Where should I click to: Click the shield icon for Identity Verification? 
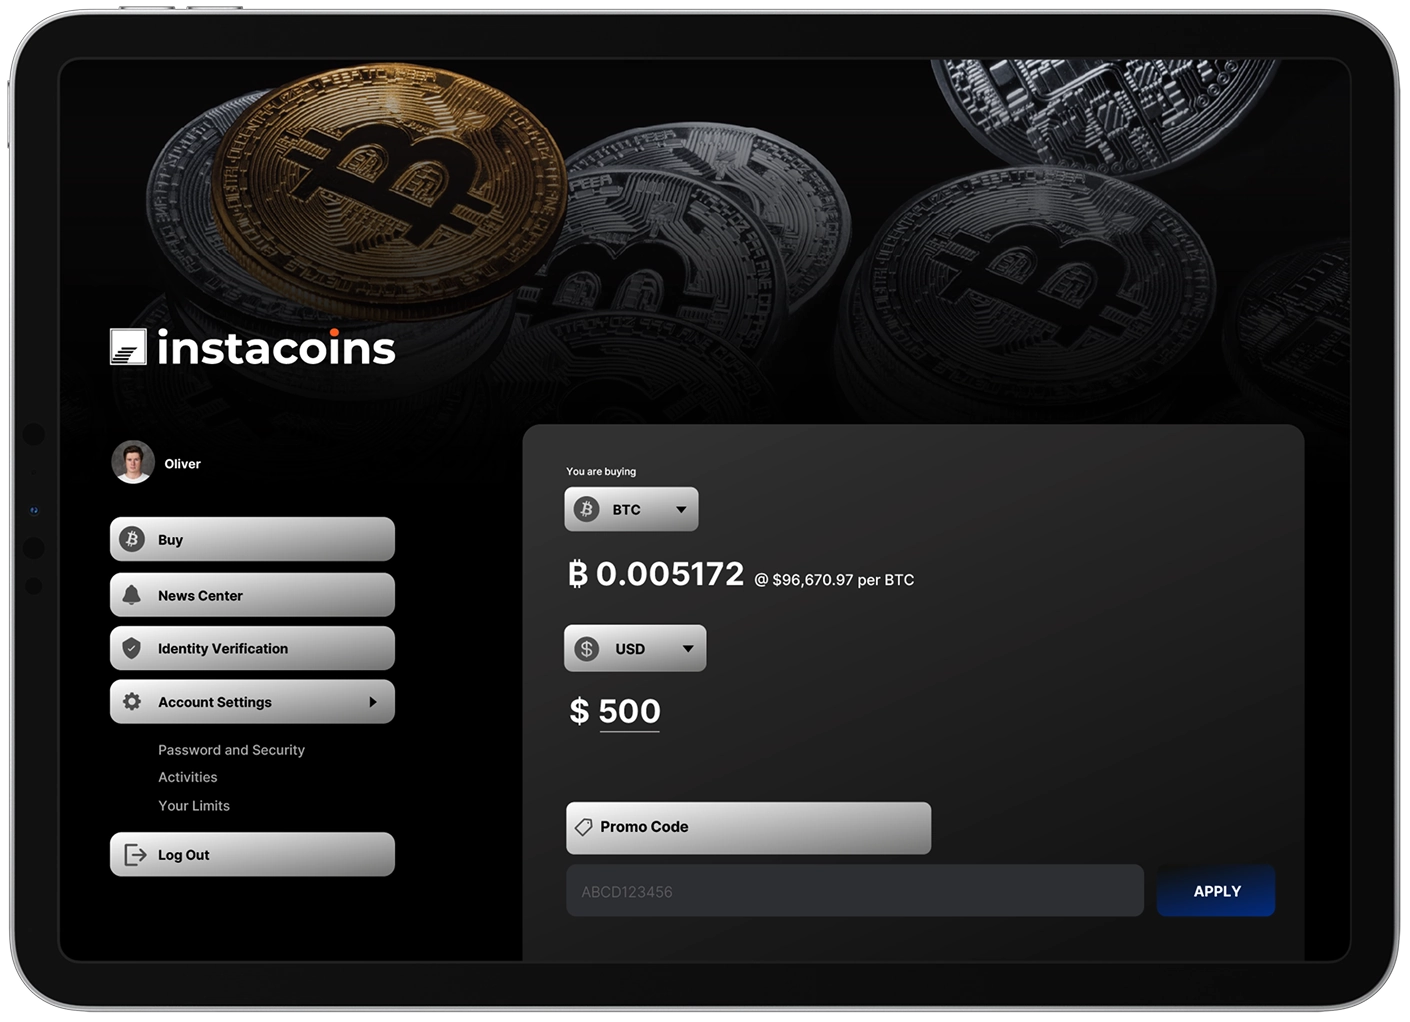[x=132, y=648]
